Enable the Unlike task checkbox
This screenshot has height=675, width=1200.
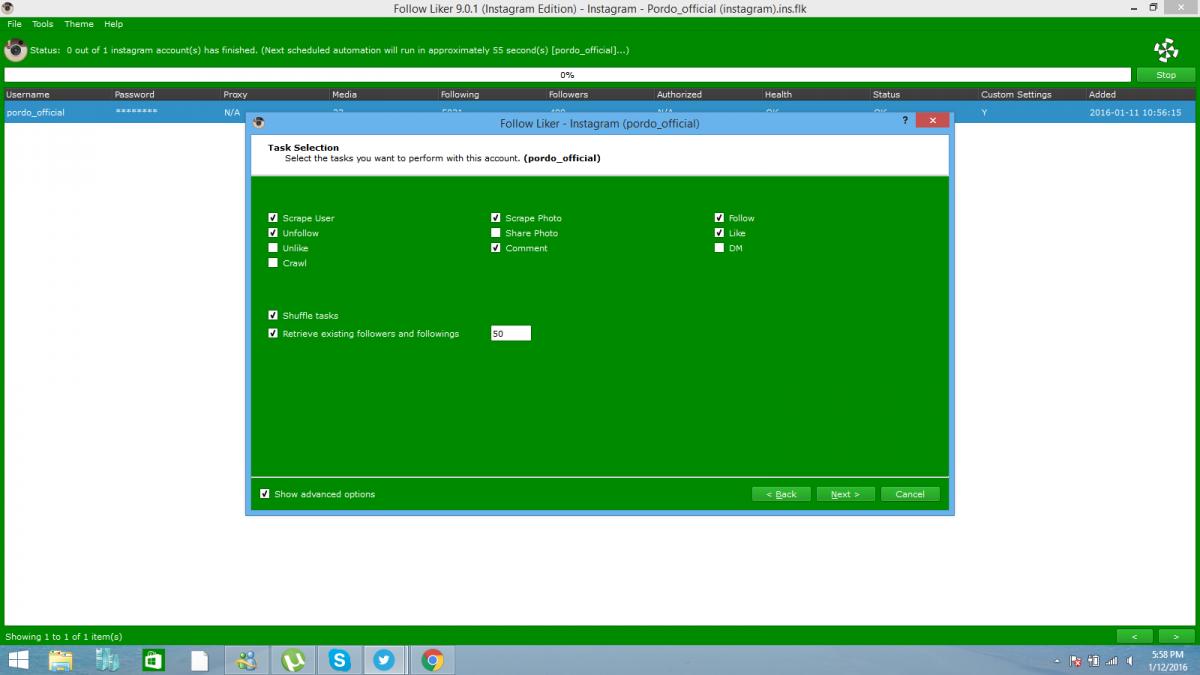[x=273, y=248]
